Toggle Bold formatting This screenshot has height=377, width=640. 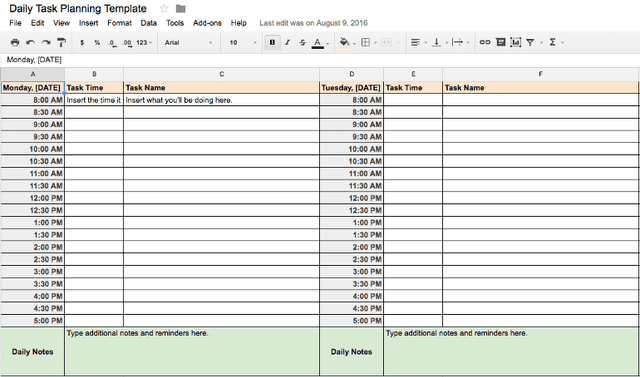[x=273, y=42]
